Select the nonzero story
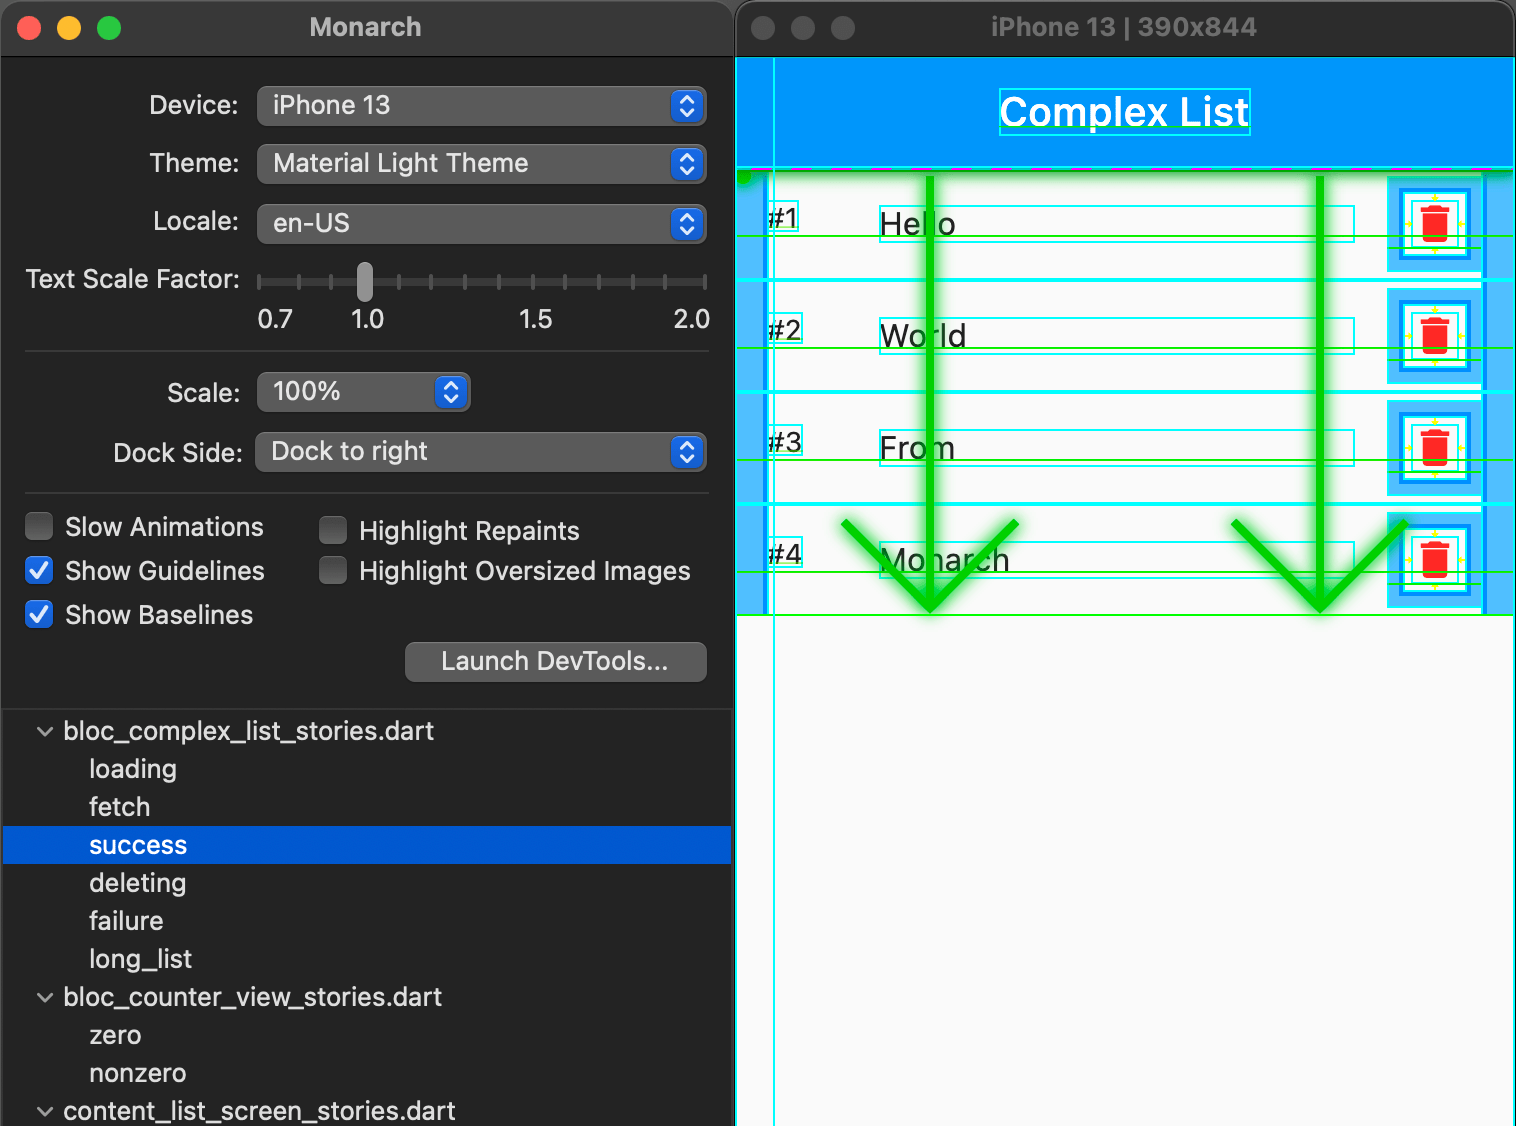Image resolution: width=1516 pixels, height=1126 pixels. point(137,1073)
